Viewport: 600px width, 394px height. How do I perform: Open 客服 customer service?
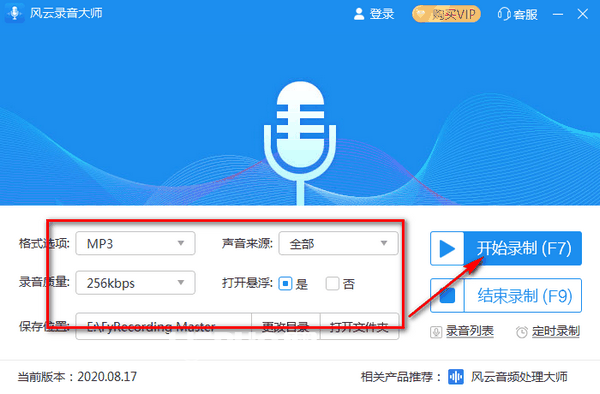517,14
